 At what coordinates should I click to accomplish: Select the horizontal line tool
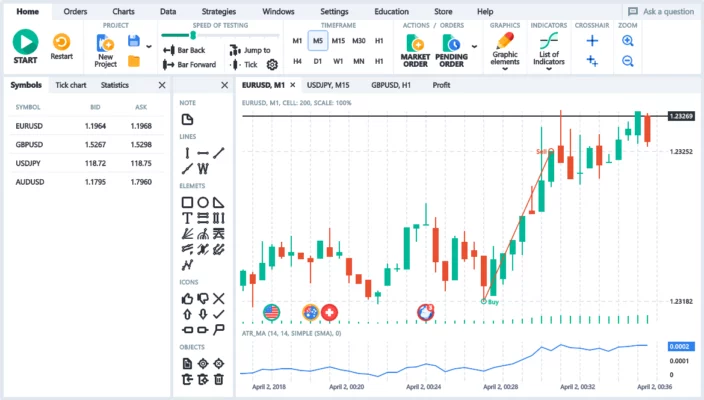click(203, 153)
